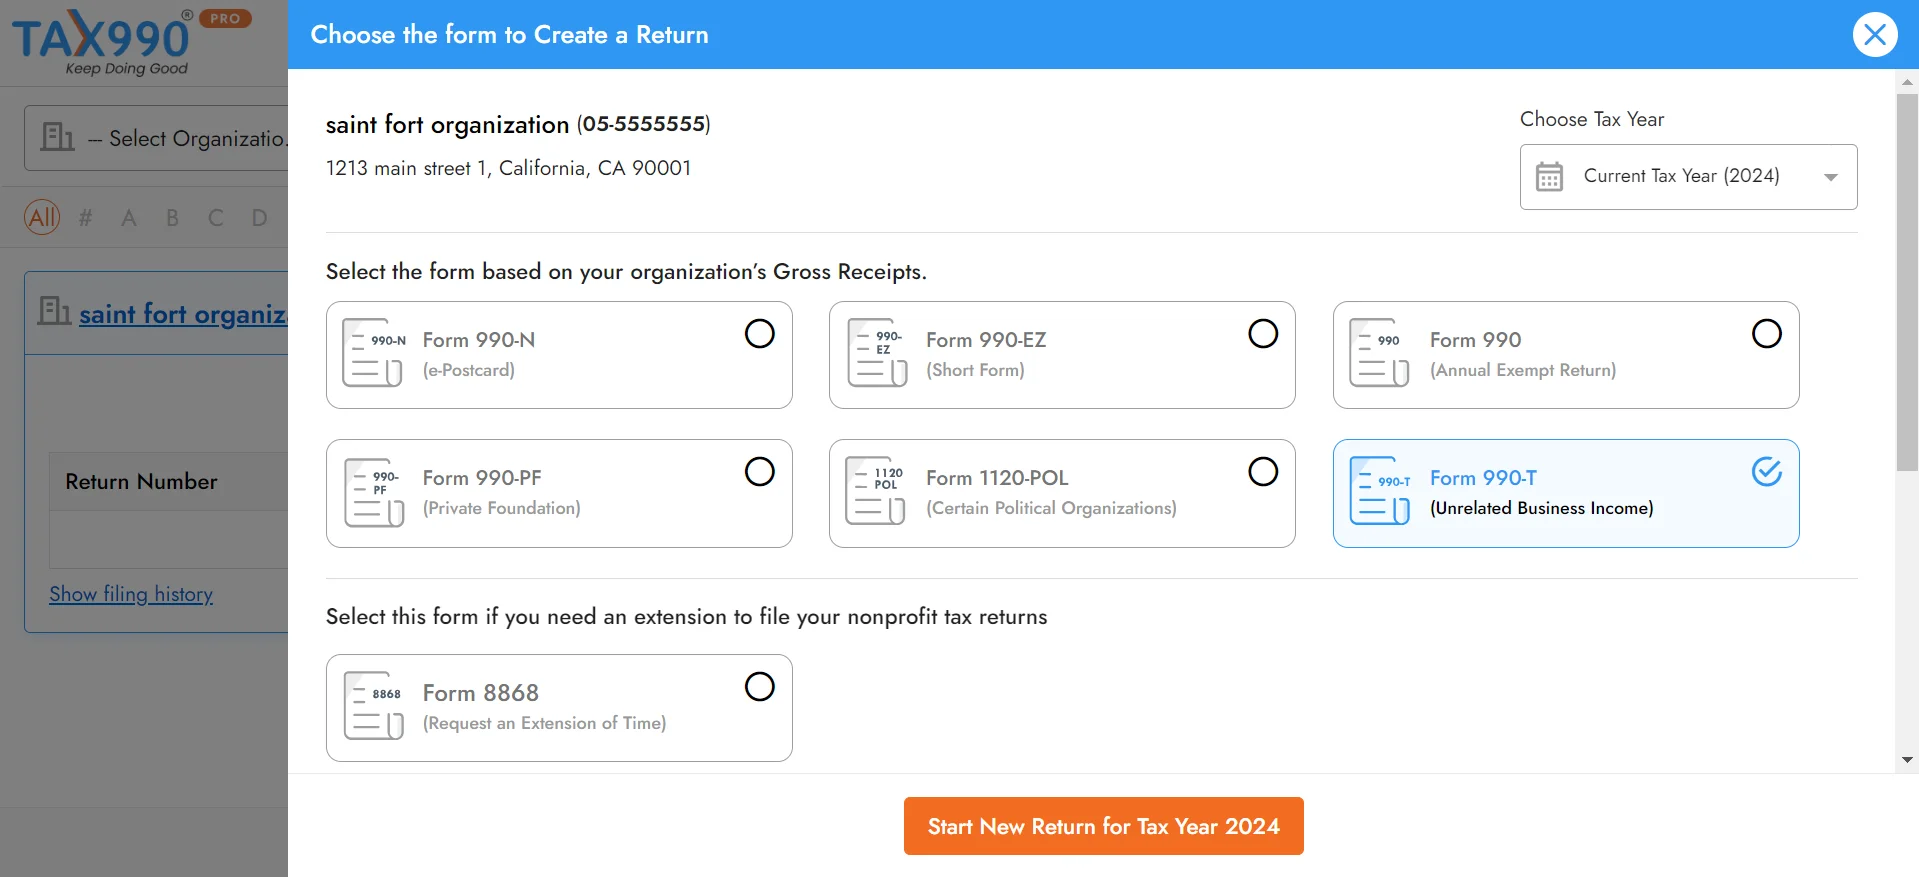Click the Form 8868 title text
Image resolution: width=1919 pixels, height=877 pixels.
coord(481,693)
